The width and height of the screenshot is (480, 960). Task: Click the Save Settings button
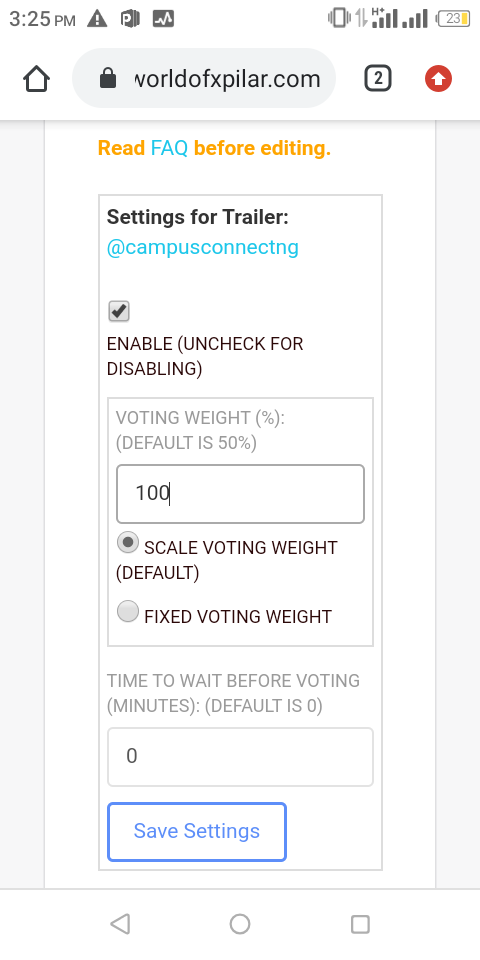[197, 831]
